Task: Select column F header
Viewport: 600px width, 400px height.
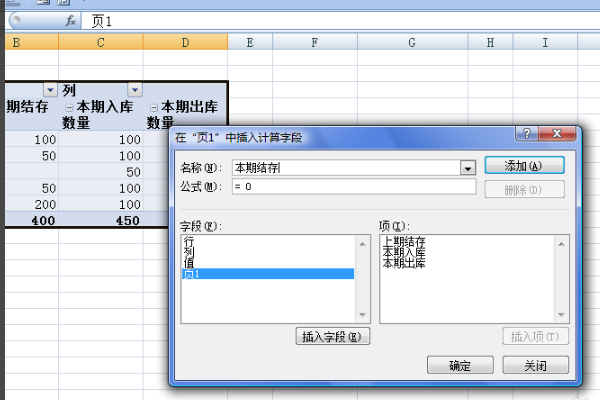Action: coord(315,42)
